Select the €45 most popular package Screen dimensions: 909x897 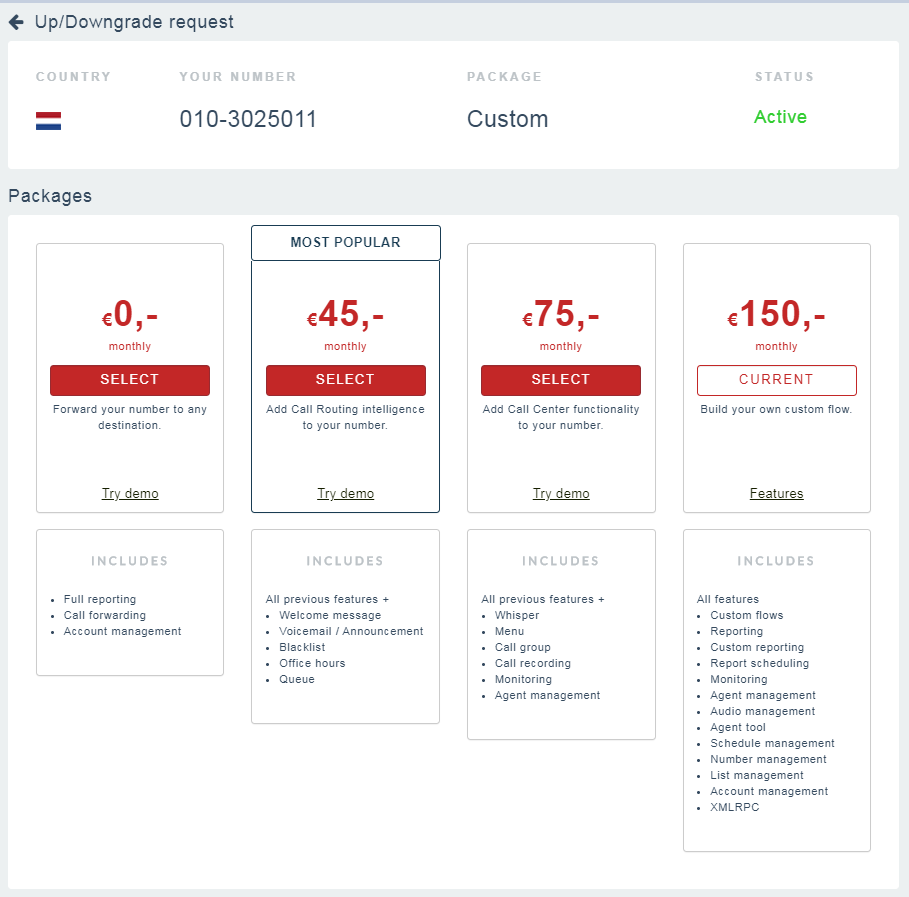coord(345,380)
